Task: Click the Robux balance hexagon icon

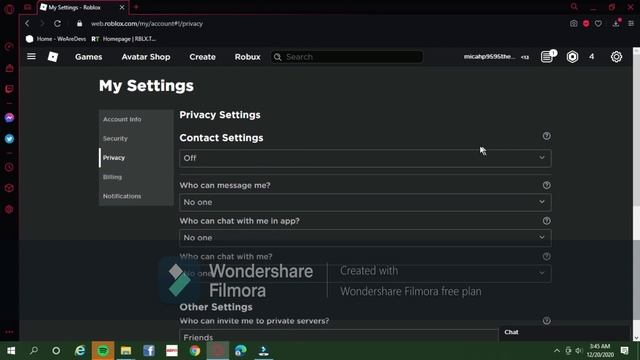Action: (572, 56)
